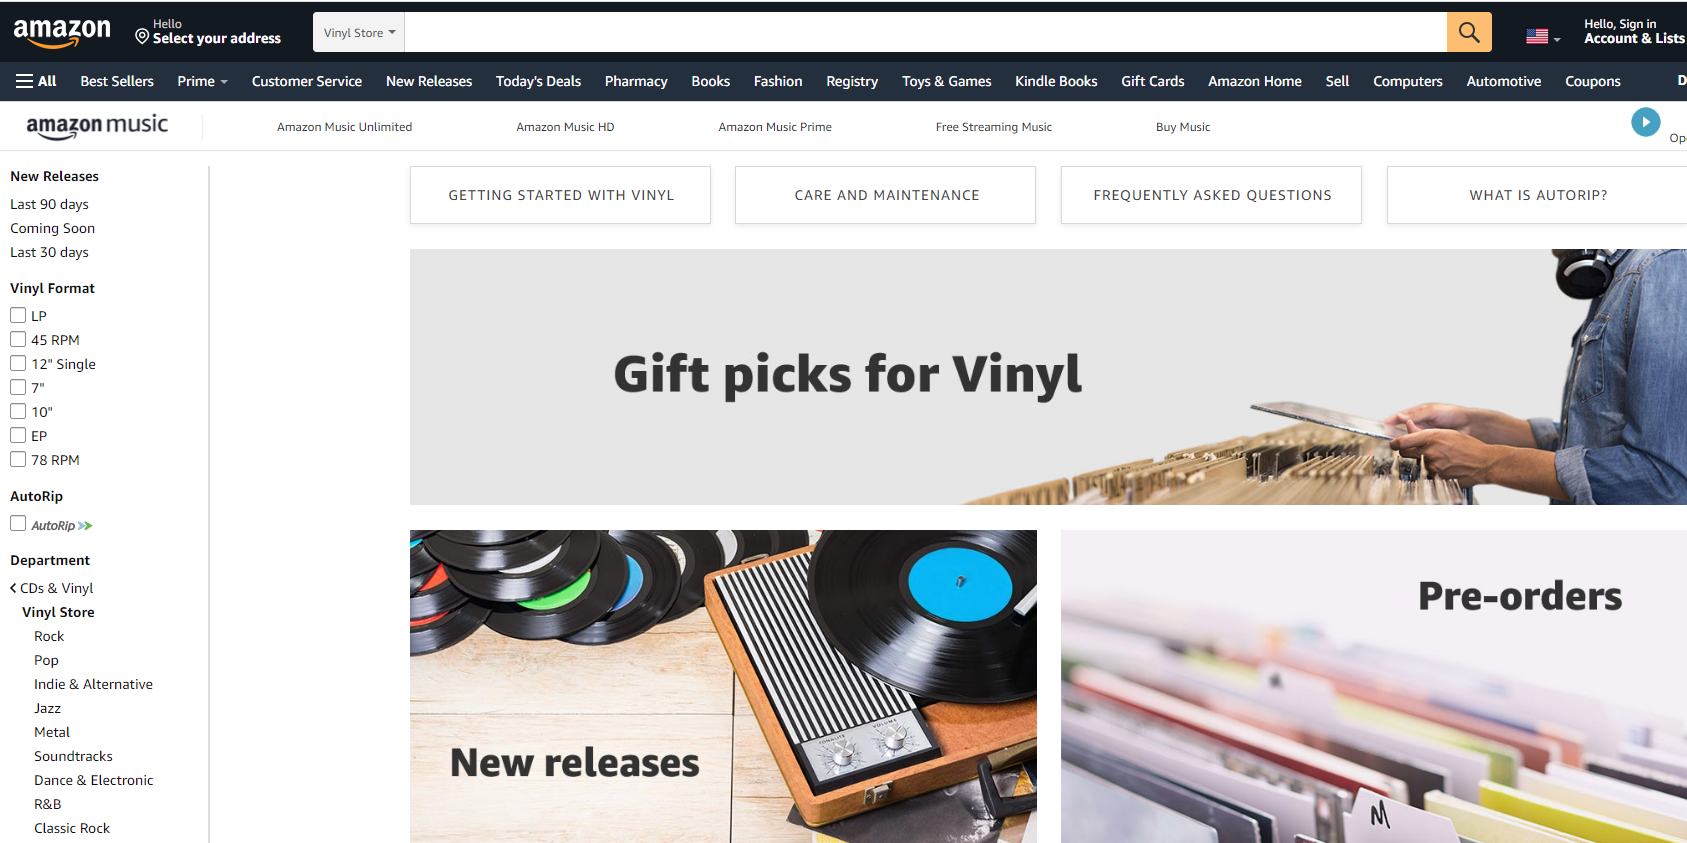
Task: Enable the 45 RPM checkbox
Action: click(18, 339)
